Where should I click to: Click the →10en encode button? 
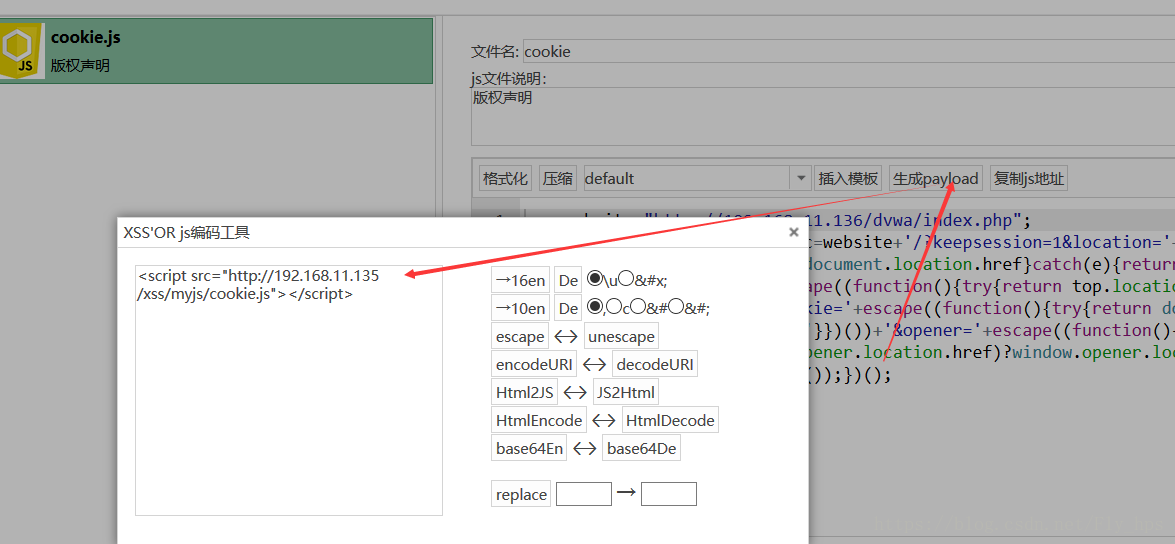pyautogui.click(x=521, y=308)
